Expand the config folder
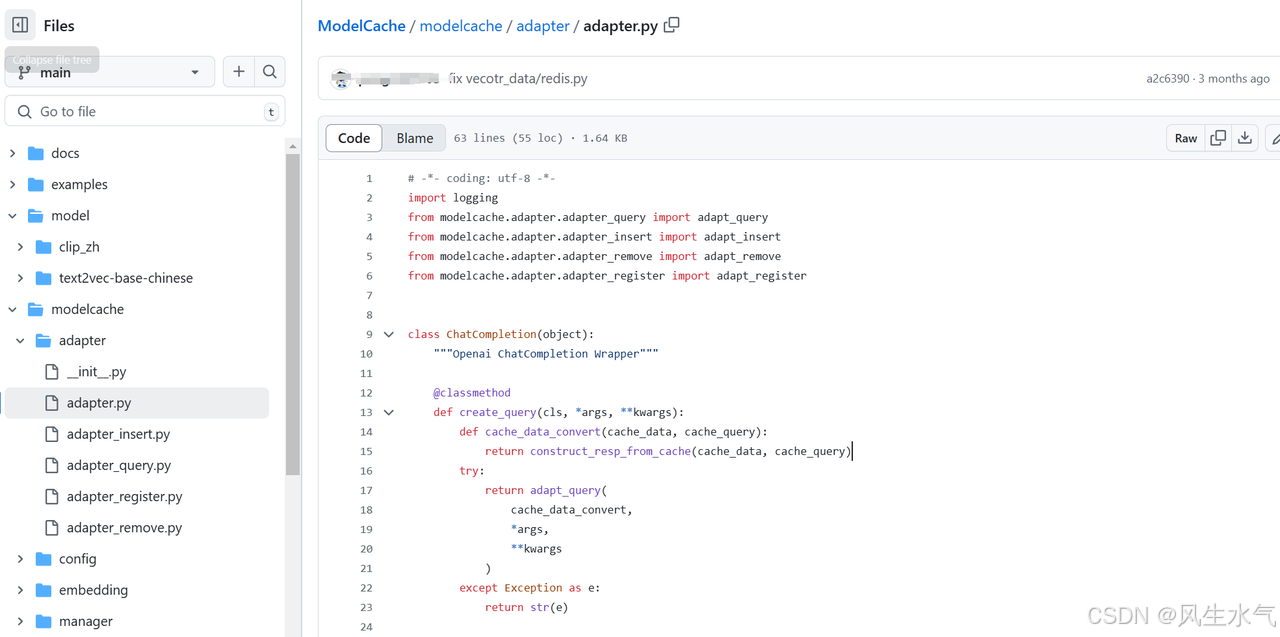 20,559
